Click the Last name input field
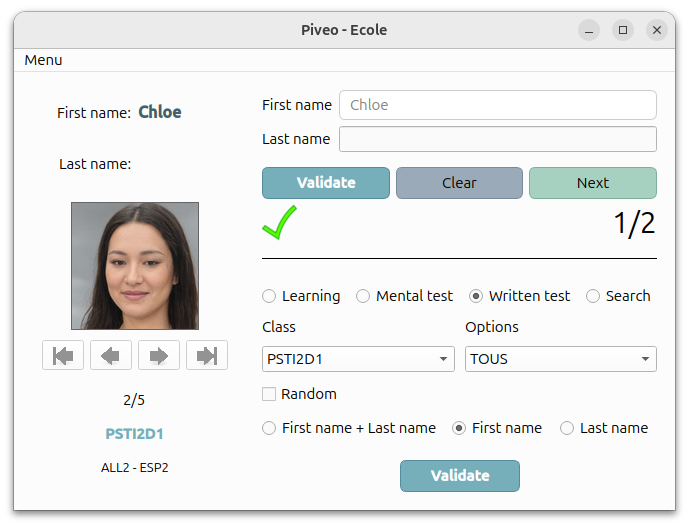This screenshot has height=527, width=689. (498, 139)
